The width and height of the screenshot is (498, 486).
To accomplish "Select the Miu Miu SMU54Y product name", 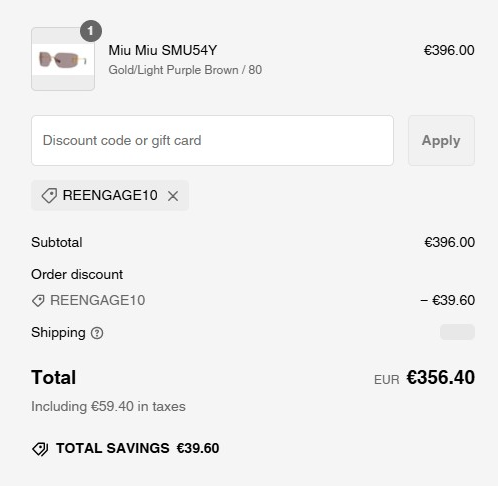I will [163, 50].
